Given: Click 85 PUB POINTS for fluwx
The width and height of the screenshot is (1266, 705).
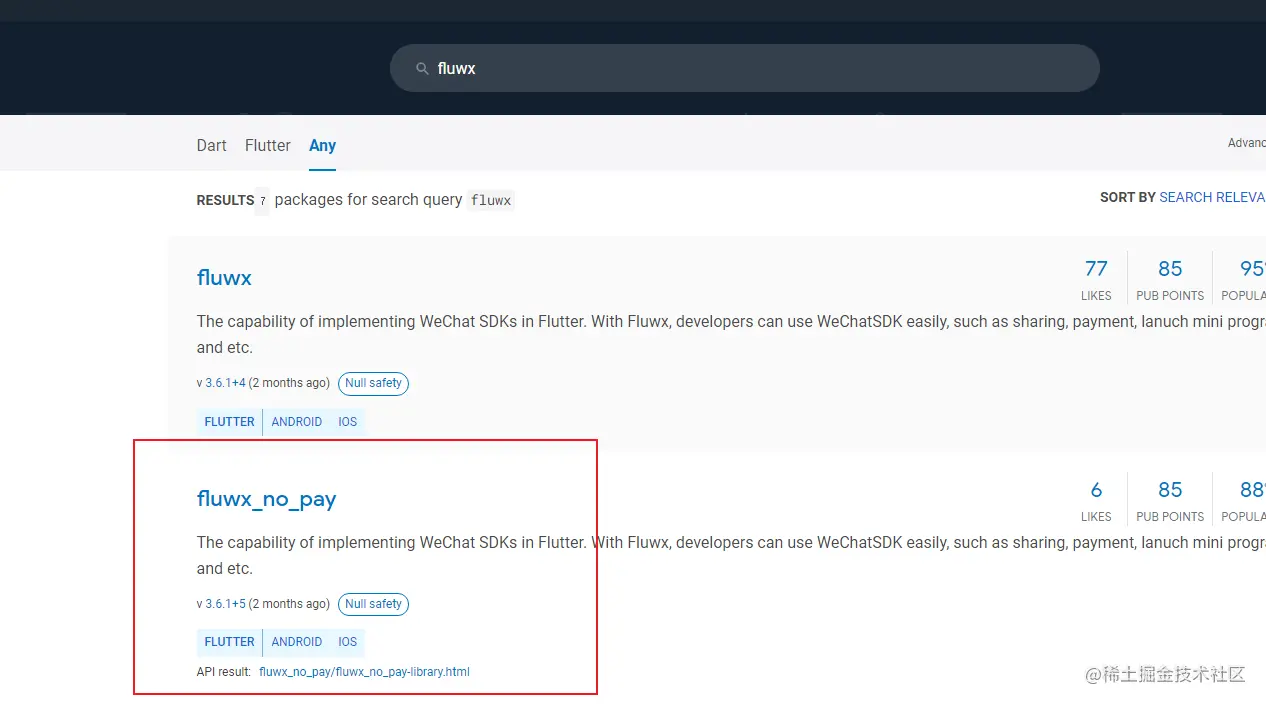Looking at the screenshot, I should pyautogui.click(x=1170, y=268).
